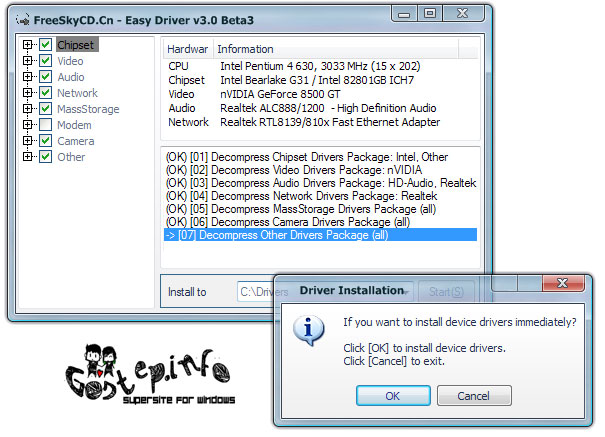Click the Information column header
Viewport: 605px width, 437px height.
click(x=336, y=49)
